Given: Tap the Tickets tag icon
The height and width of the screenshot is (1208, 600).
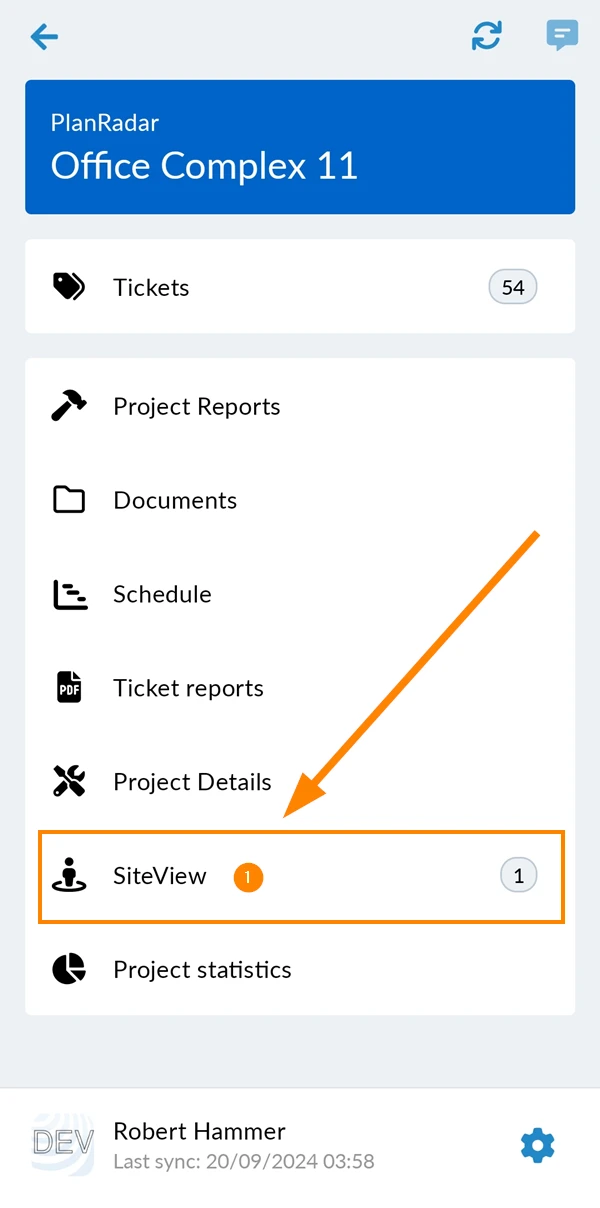Looking at the screenshot, I should (69, 287).
